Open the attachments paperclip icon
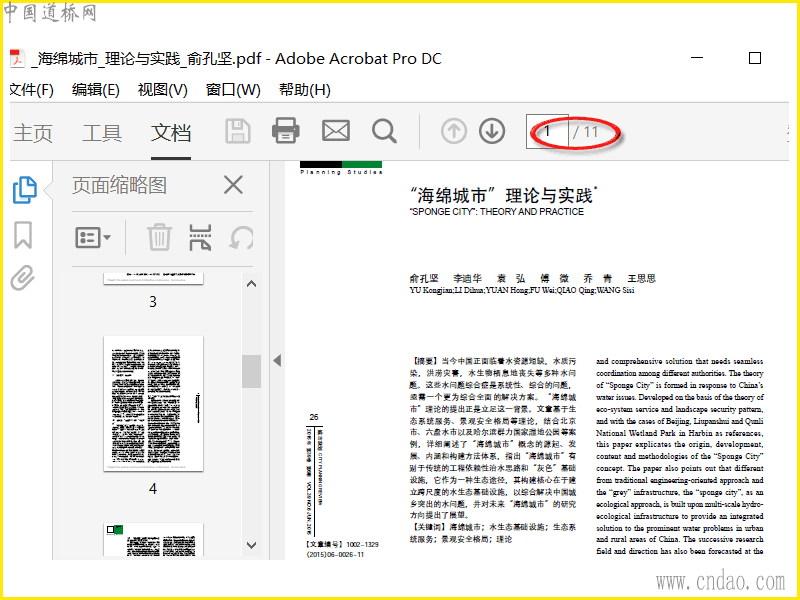 tap(23, 278)
